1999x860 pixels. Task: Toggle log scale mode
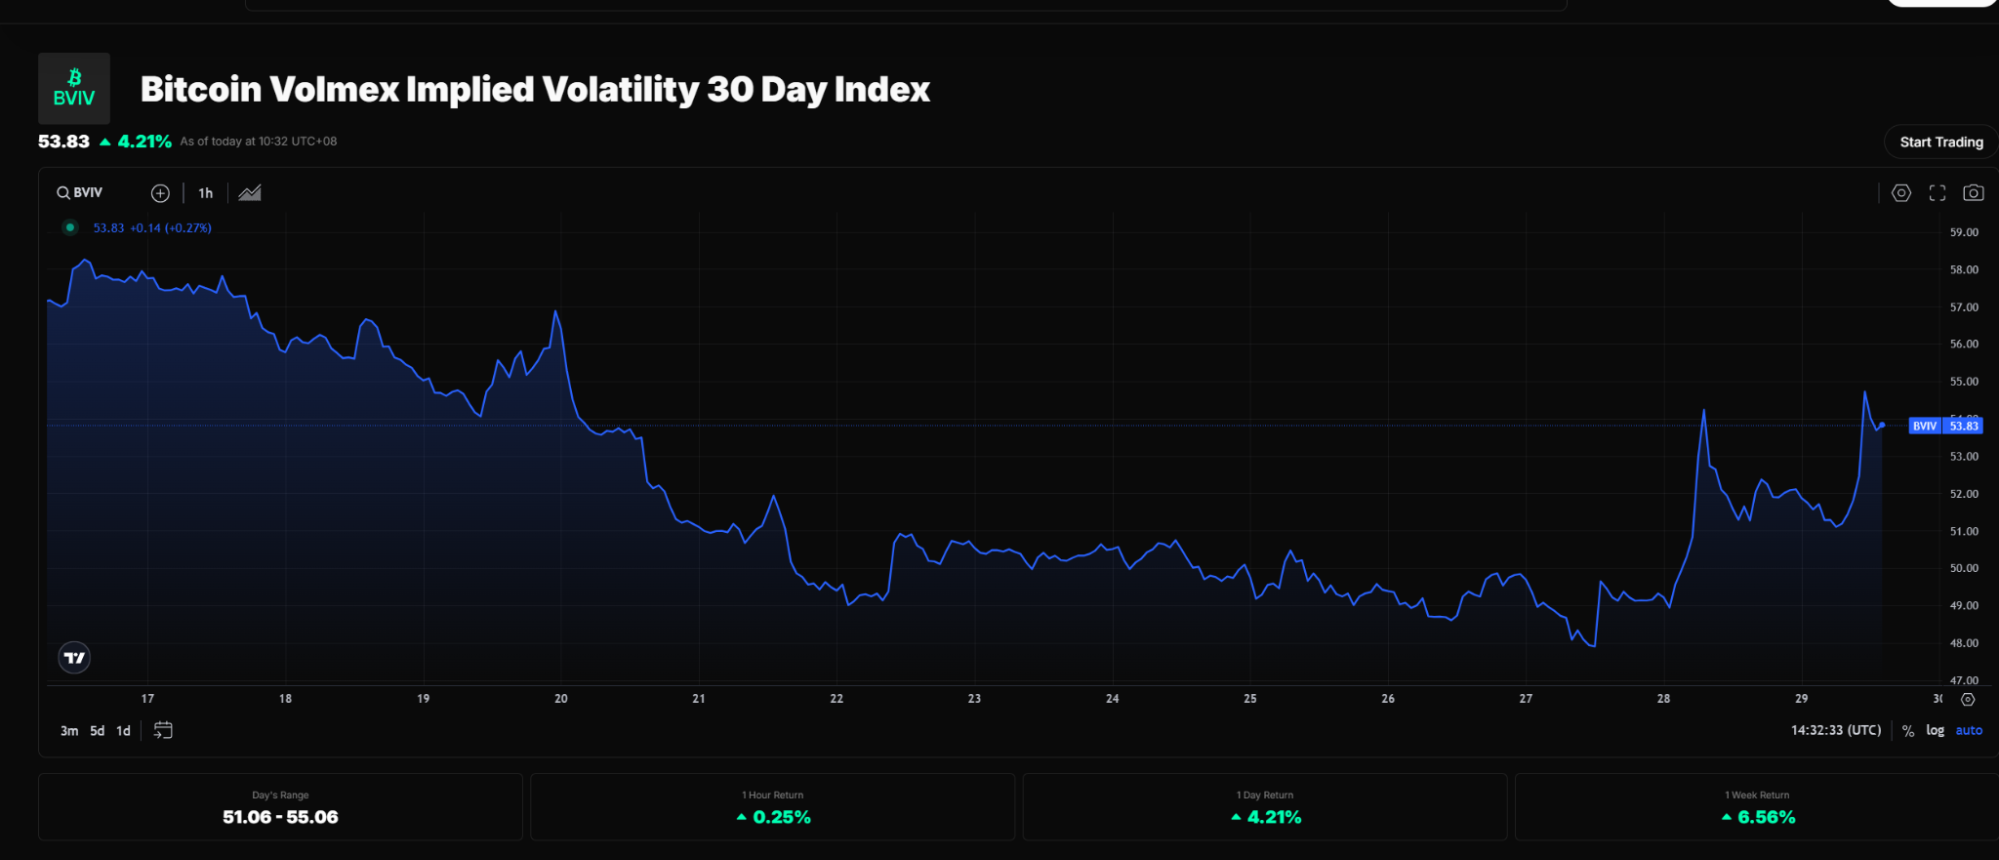pos(1935,731)
